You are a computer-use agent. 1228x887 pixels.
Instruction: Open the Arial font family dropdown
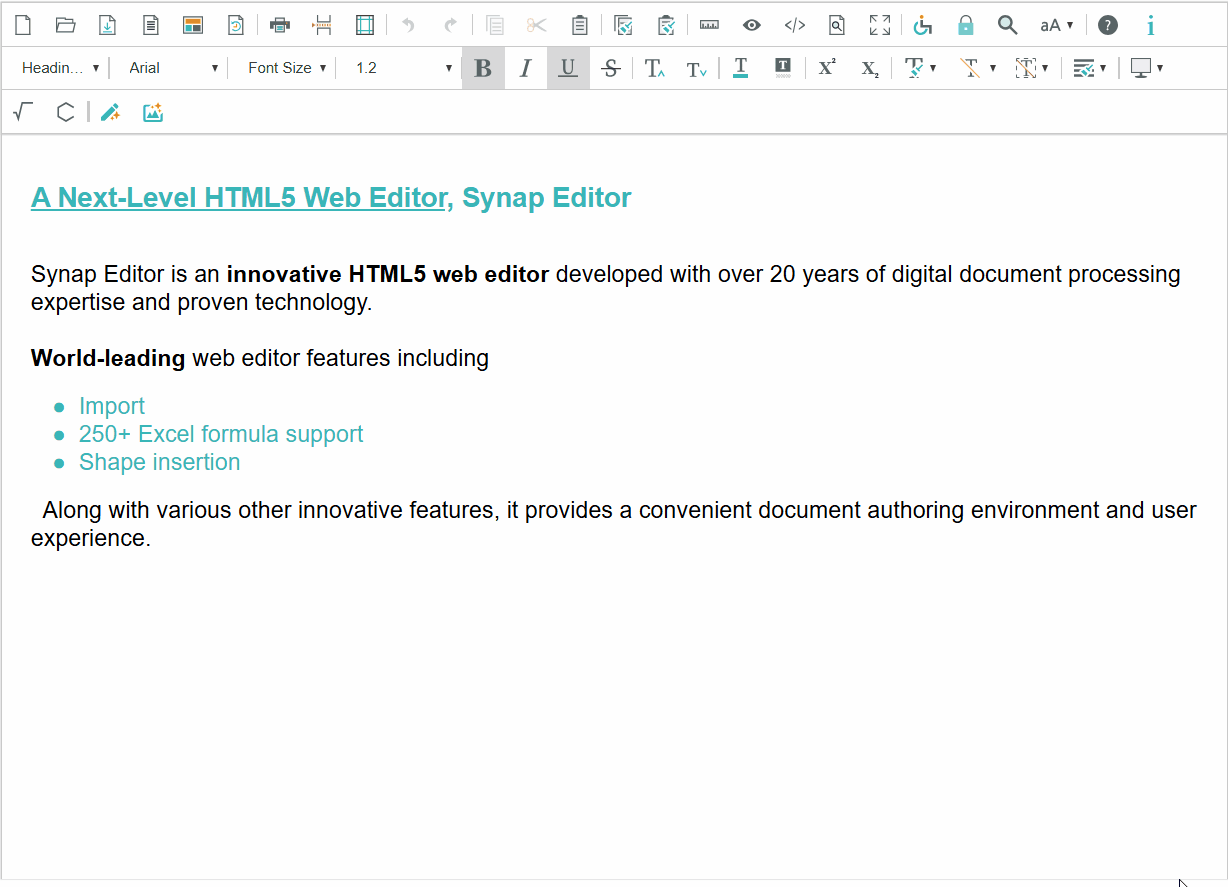point(174,68)
